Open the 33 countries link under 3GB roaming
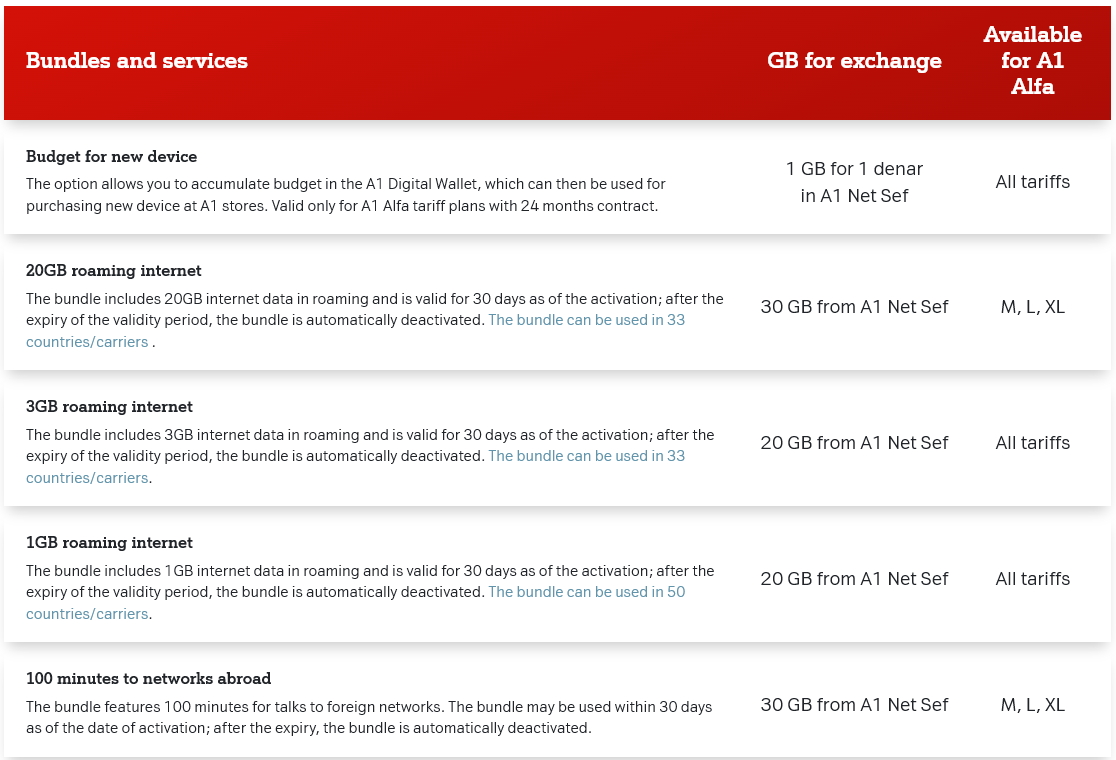 click(x=586, y=456)
